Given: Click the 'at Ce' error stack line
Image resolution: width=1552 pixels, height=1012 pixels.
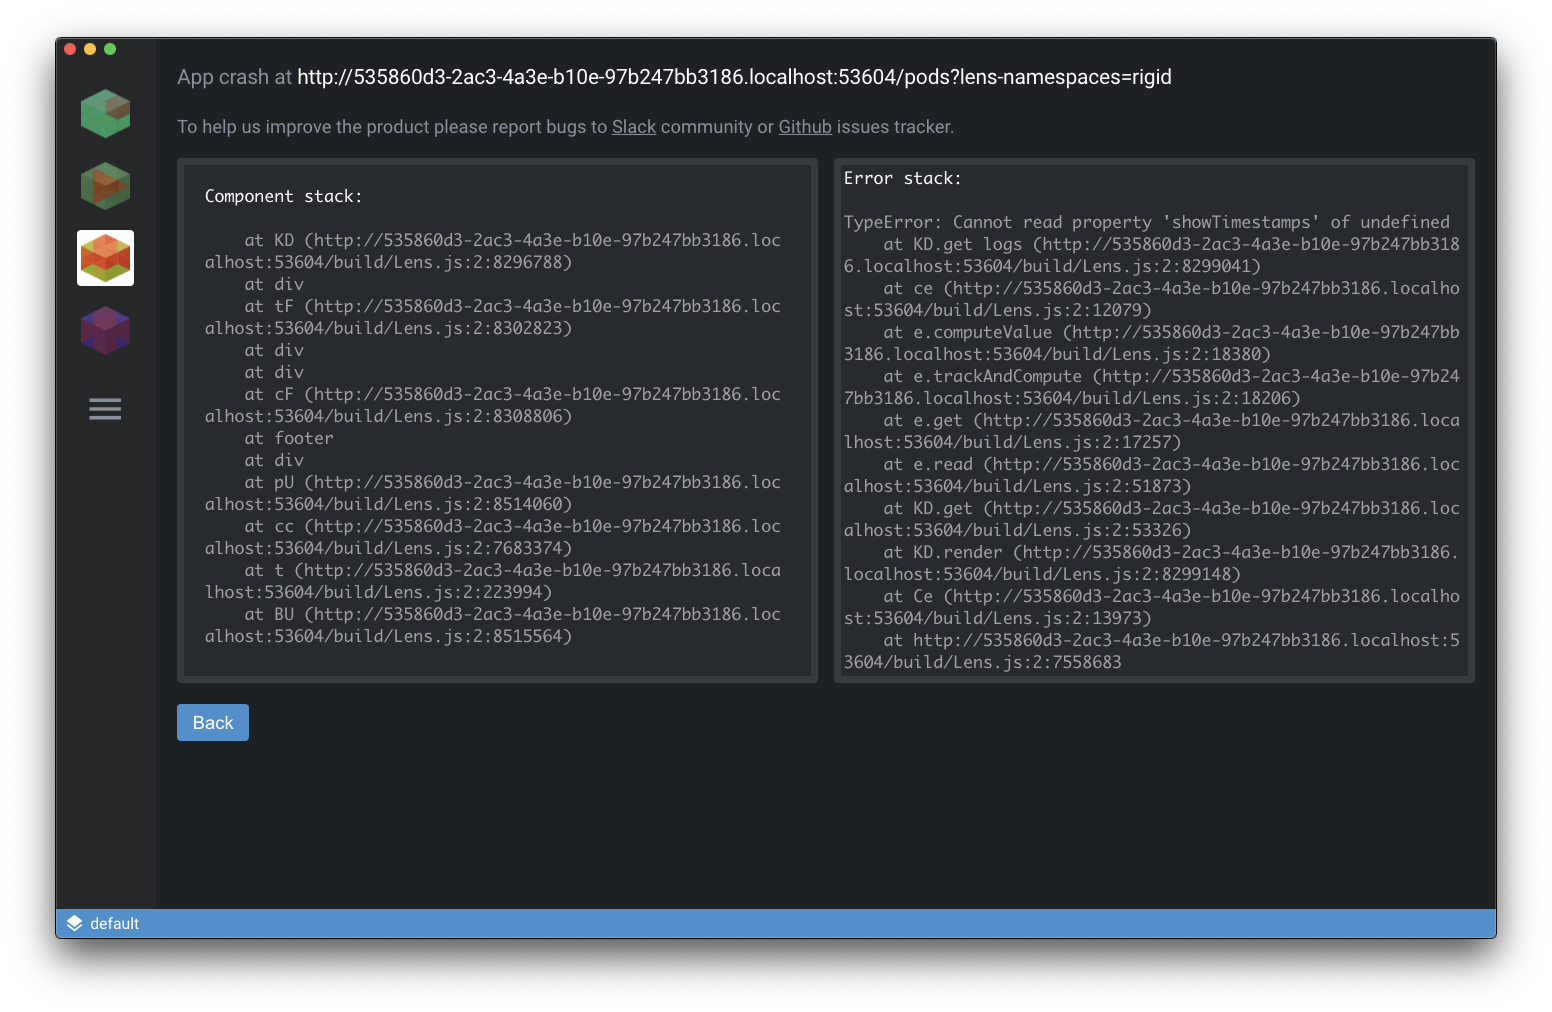Looking at the screenshot, I should (1151, 607).
